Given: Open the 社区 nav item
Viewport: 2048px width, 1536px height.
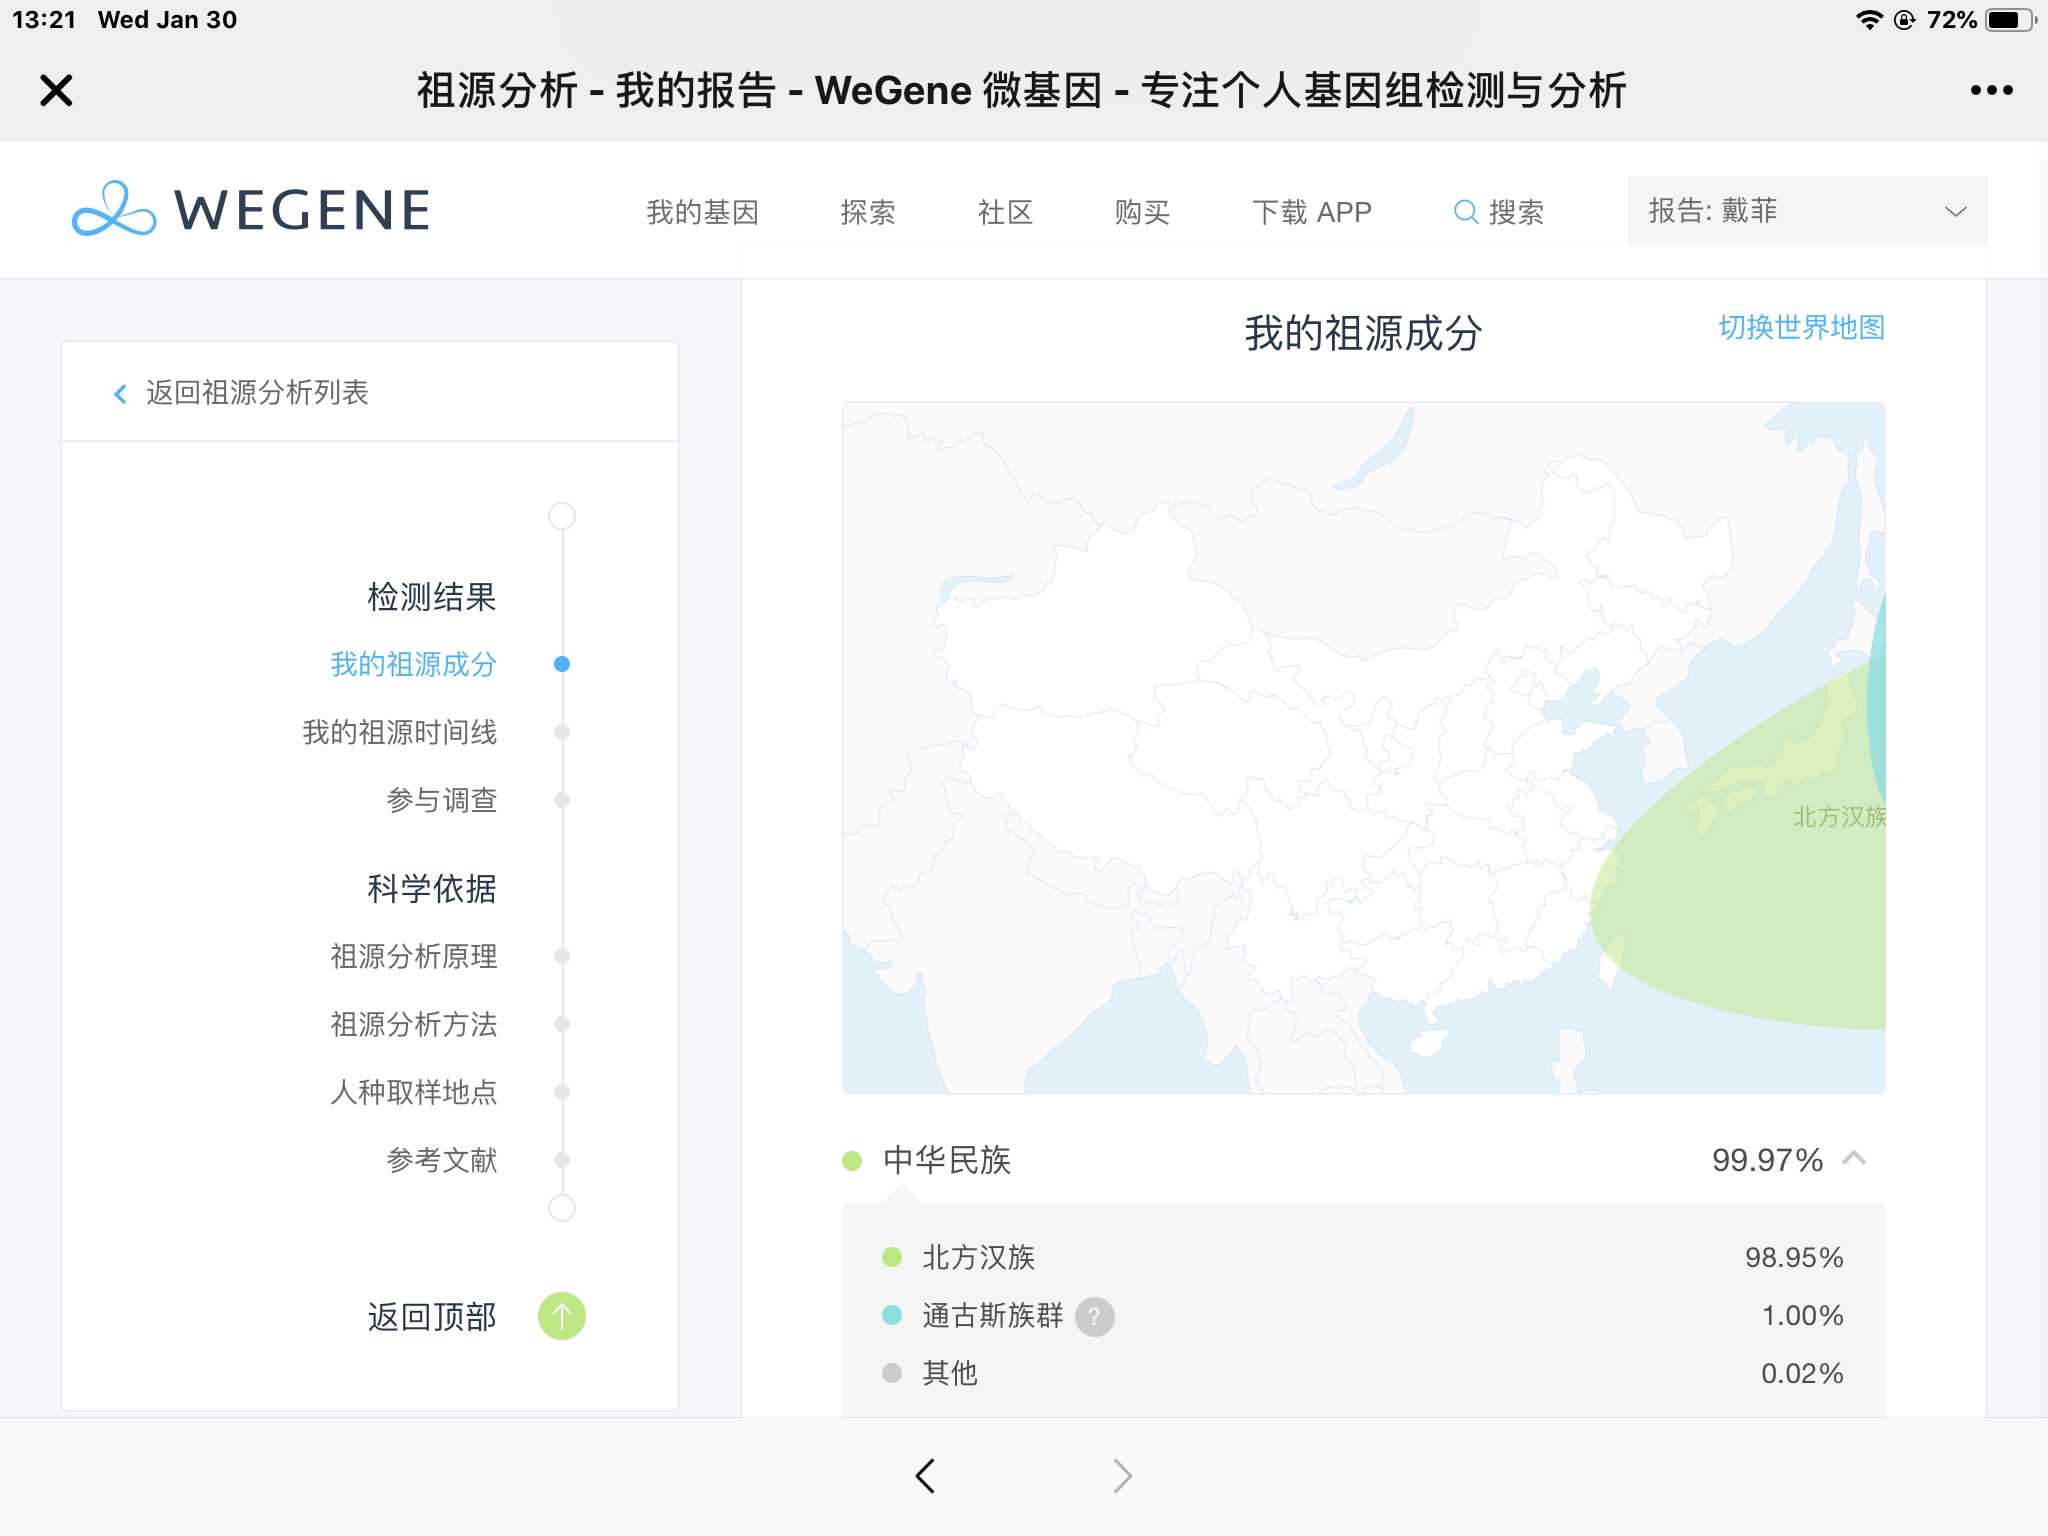Looking at the screenshot, I should point(1004,212).
